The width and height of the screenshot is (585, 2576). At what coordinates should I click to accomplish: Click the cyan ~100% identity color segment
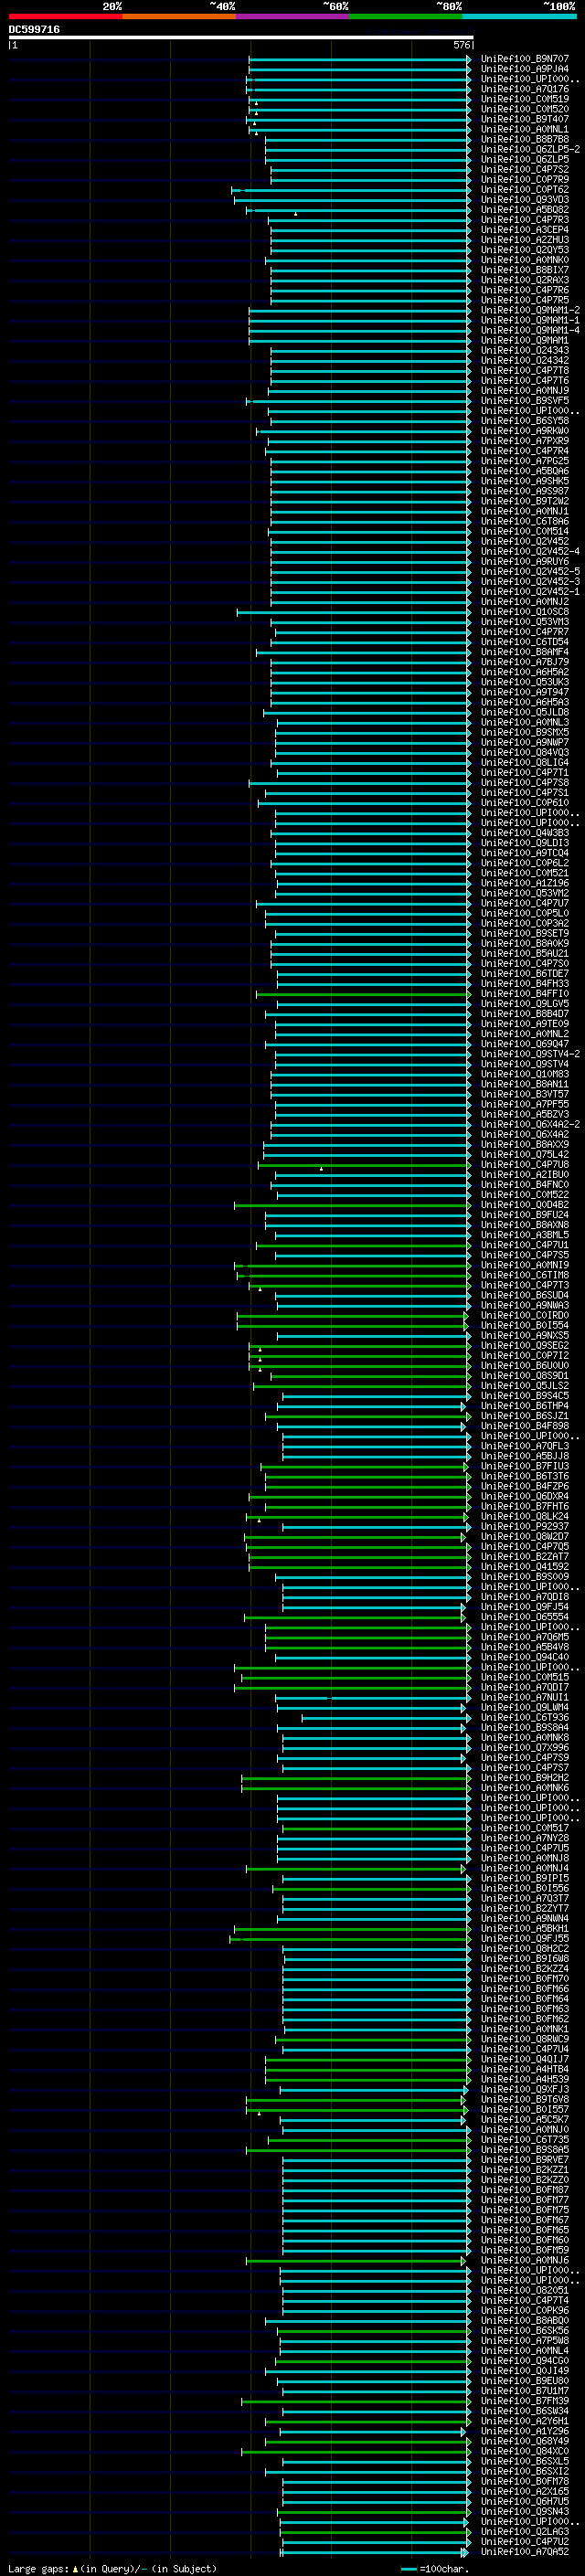click(519, 16)
